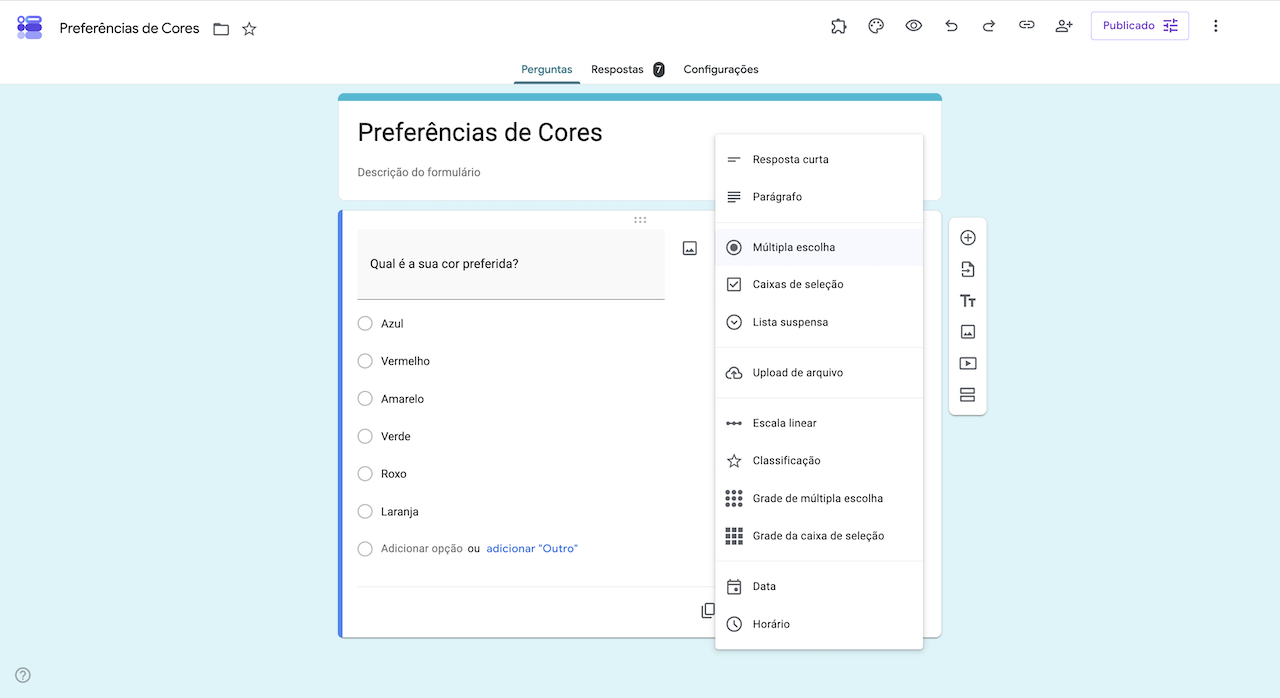Add a new question from side toolbar

(967, 238)
